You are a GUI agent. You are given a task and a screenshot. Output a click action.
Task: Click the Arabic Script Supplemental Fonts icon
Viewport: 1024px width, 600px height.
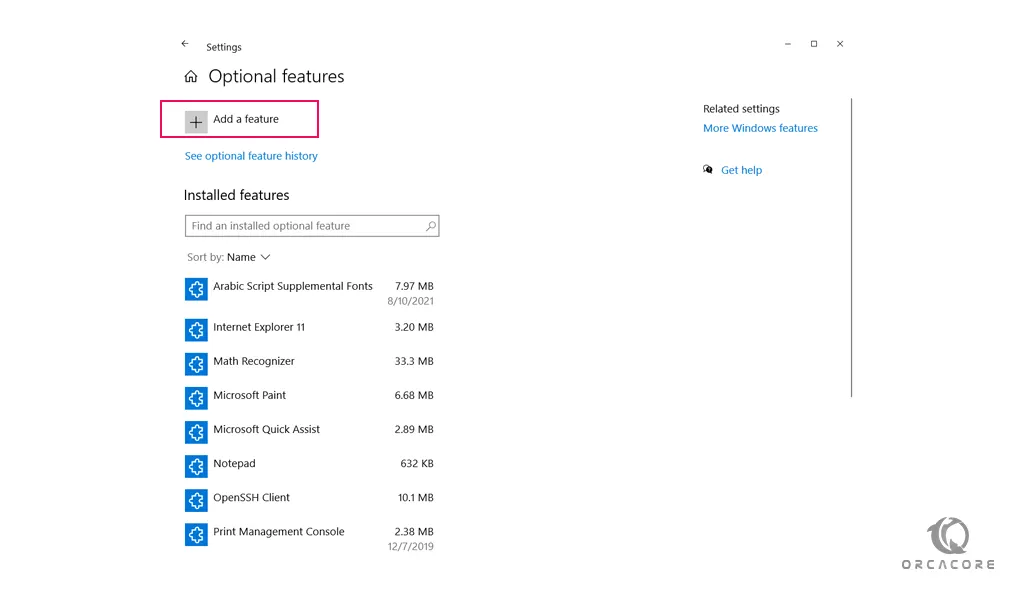[196, 289]
